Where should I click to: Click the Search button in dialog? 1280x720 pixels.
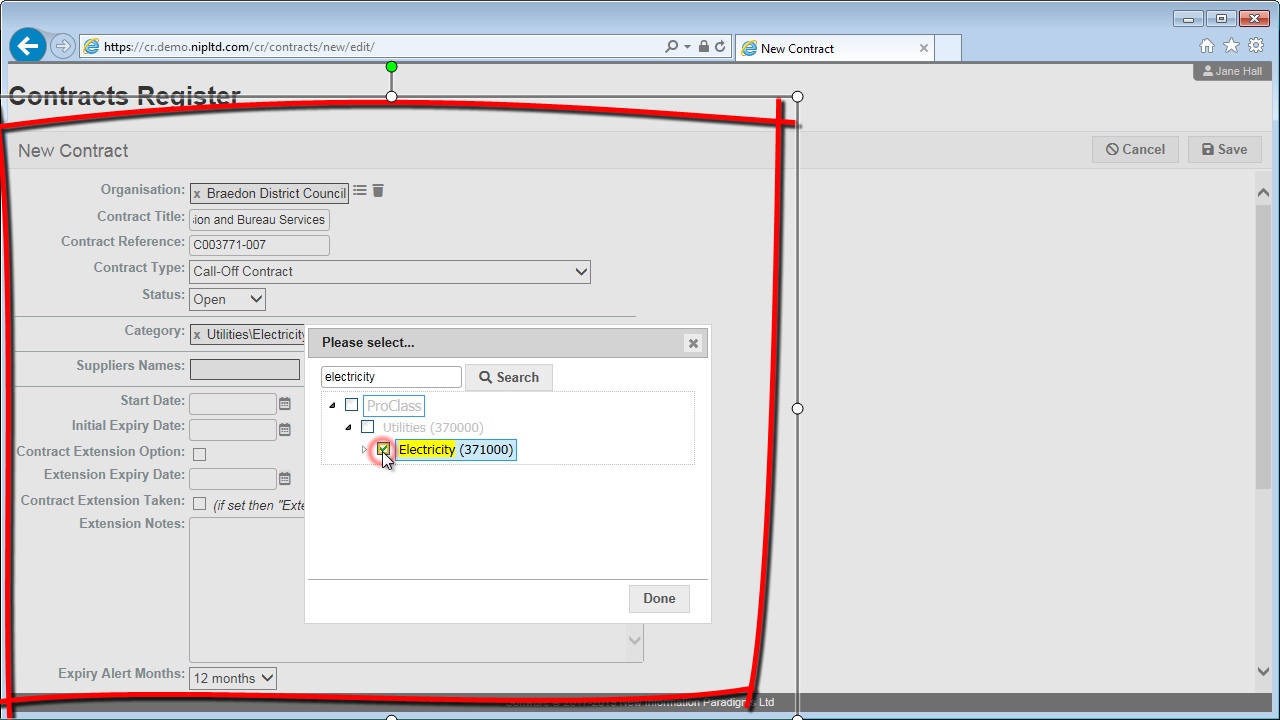pos(508,377)
